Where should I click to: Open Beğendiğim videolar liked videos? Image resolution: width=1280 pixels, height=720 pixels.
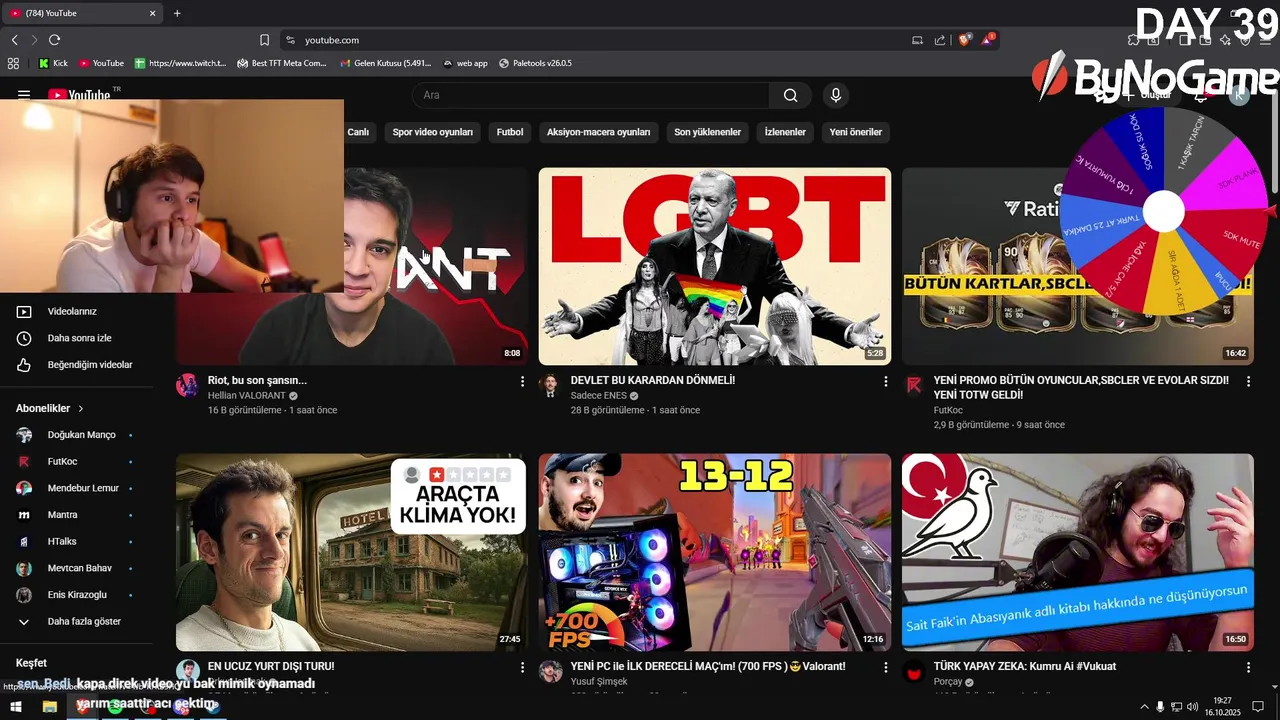88,365
